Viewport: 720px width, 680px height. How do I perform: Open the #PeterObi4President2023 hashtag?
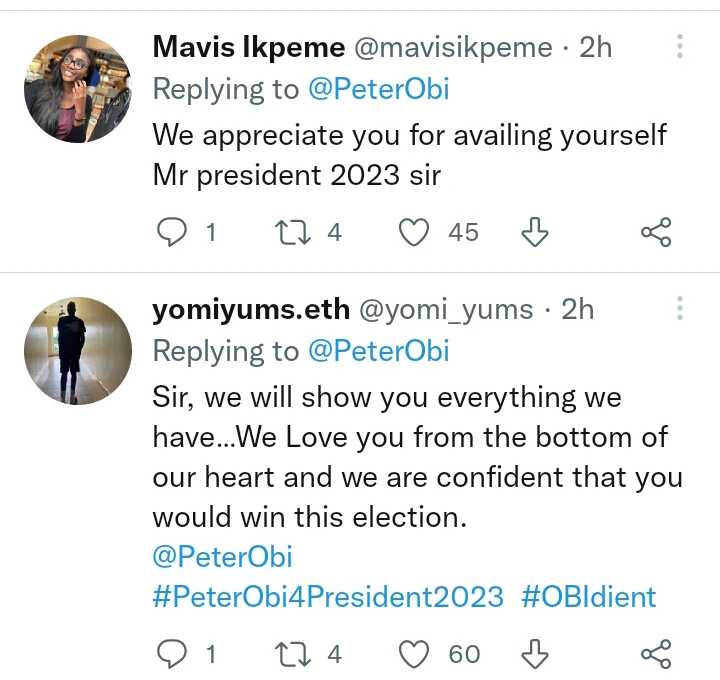[328, 597]
